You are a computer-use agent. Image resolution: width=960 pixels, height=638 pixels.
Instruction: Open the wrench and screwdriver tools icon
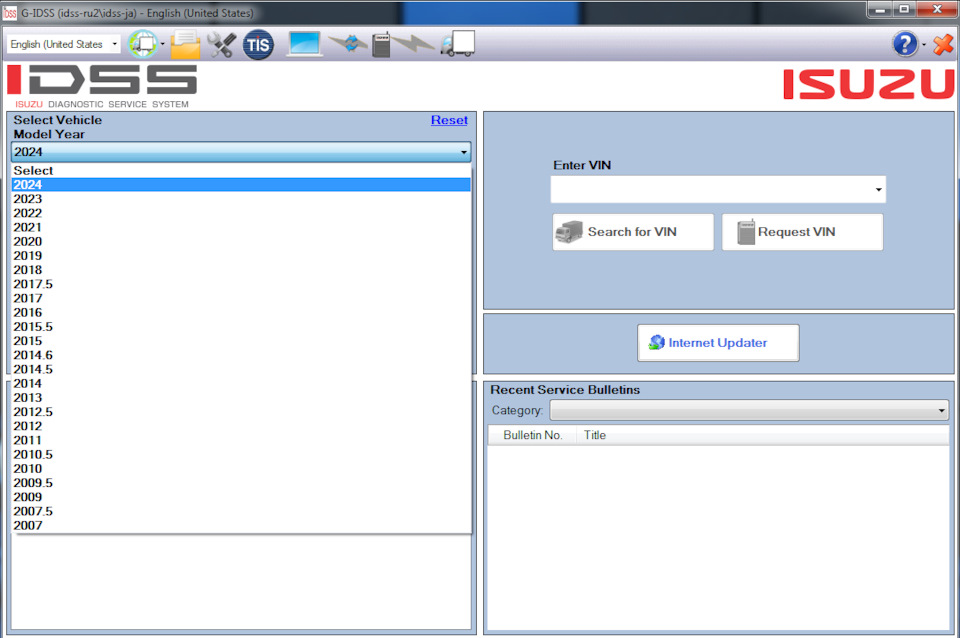(221, 44)
